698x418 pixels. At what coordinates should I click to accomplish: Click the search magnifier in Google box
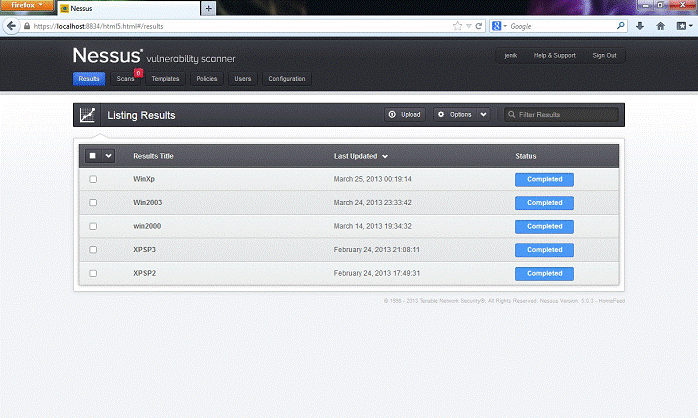pos(620,26)
